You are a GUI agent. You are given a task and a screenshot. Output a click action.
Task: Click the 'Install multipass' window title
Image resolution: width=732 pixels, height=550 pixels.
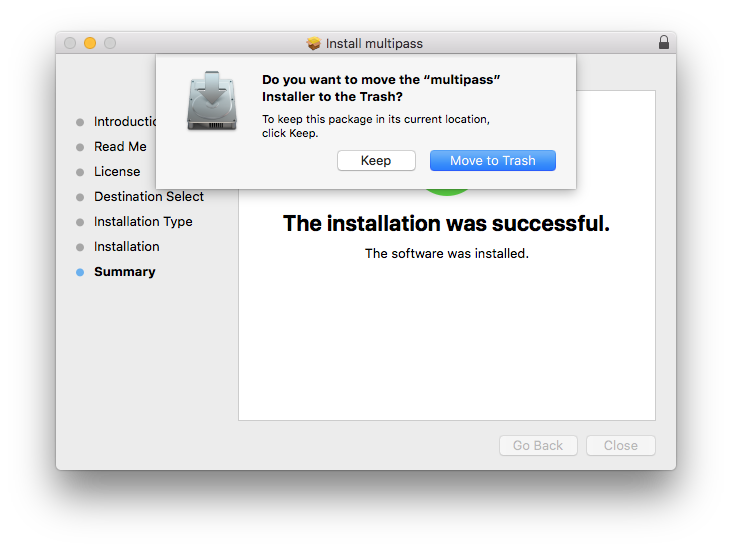[374, 43]
